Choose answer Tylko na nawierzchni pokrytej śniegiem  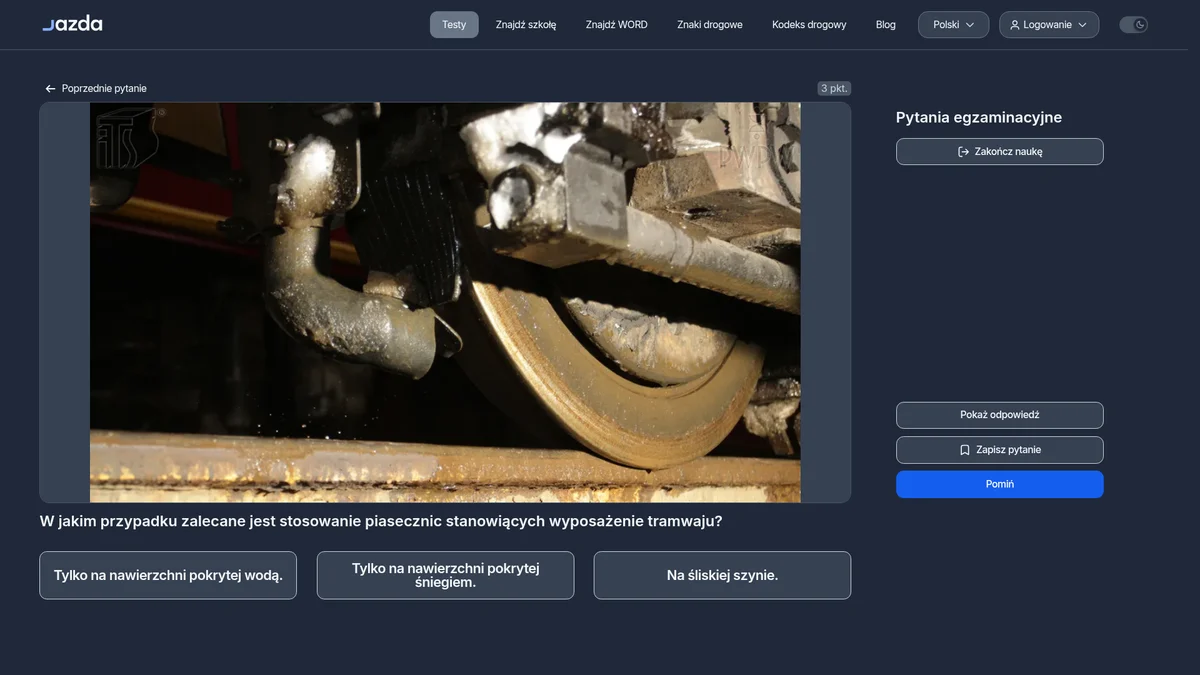click(445, 575)
